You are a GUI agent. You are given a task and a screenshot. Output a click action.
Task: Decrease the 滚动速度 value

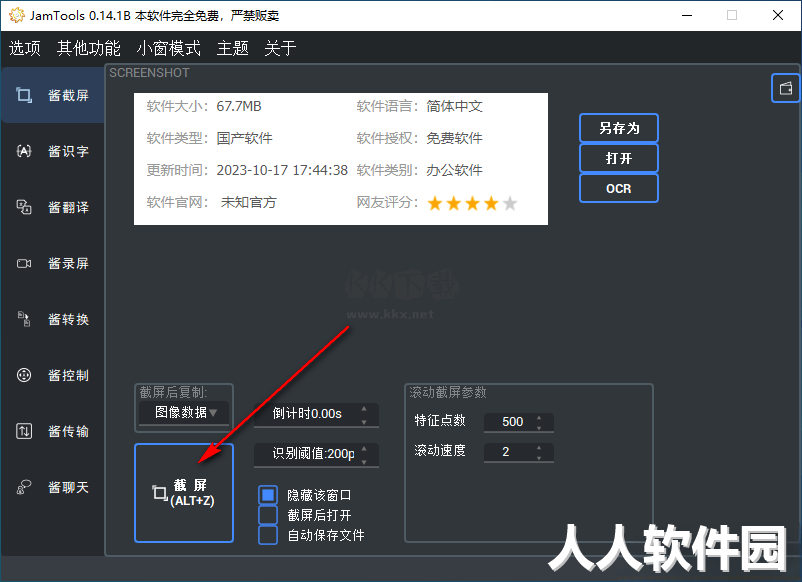[539, 458]
